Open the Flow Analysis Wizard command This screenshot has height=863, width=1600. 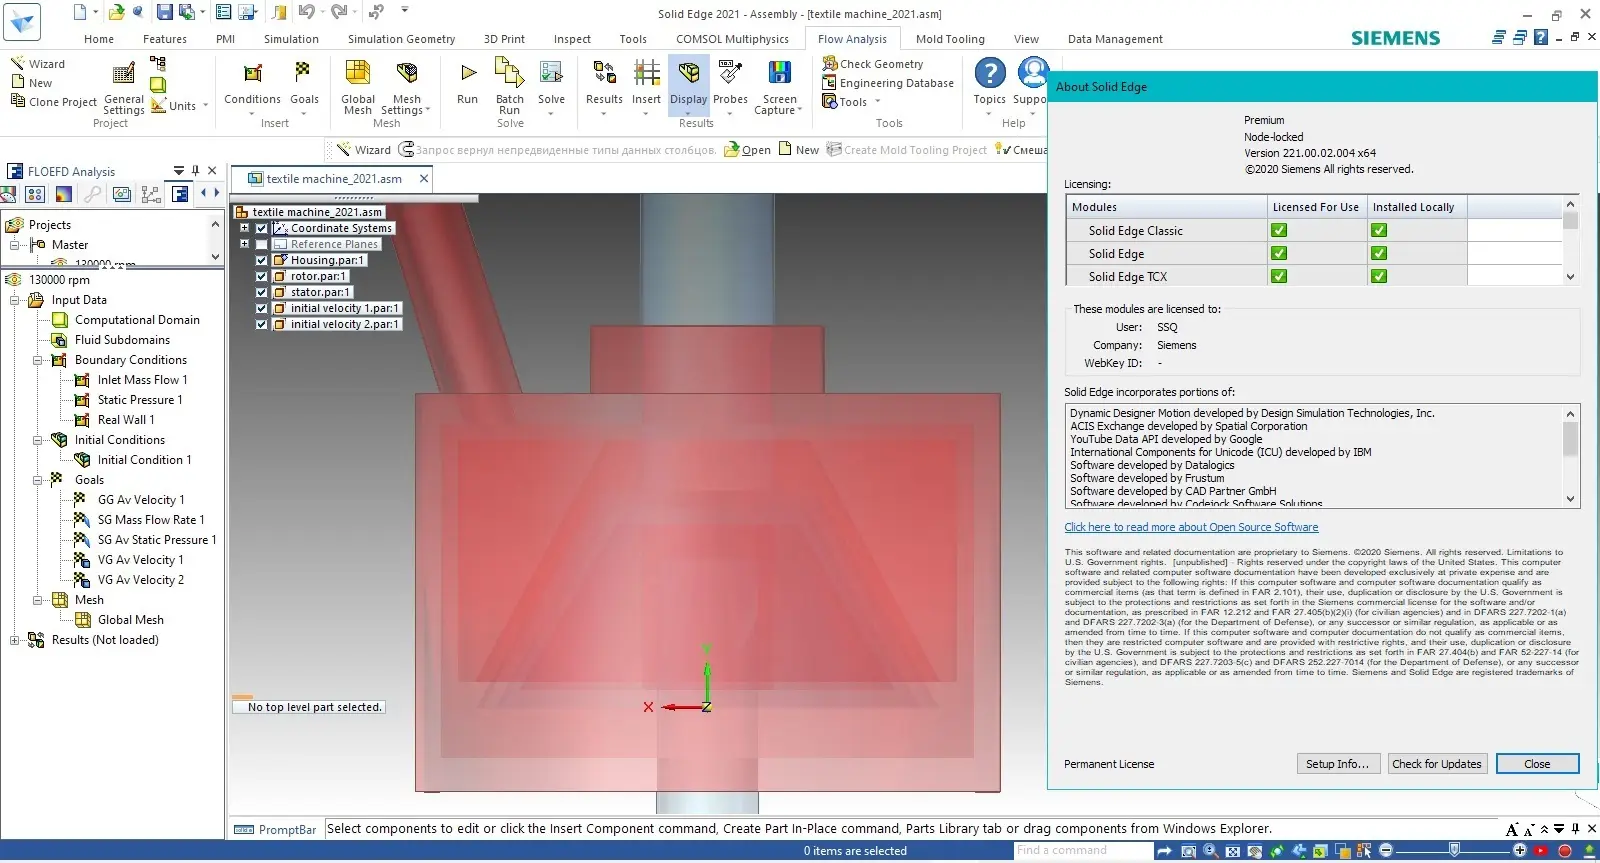(x=37, y=64)
